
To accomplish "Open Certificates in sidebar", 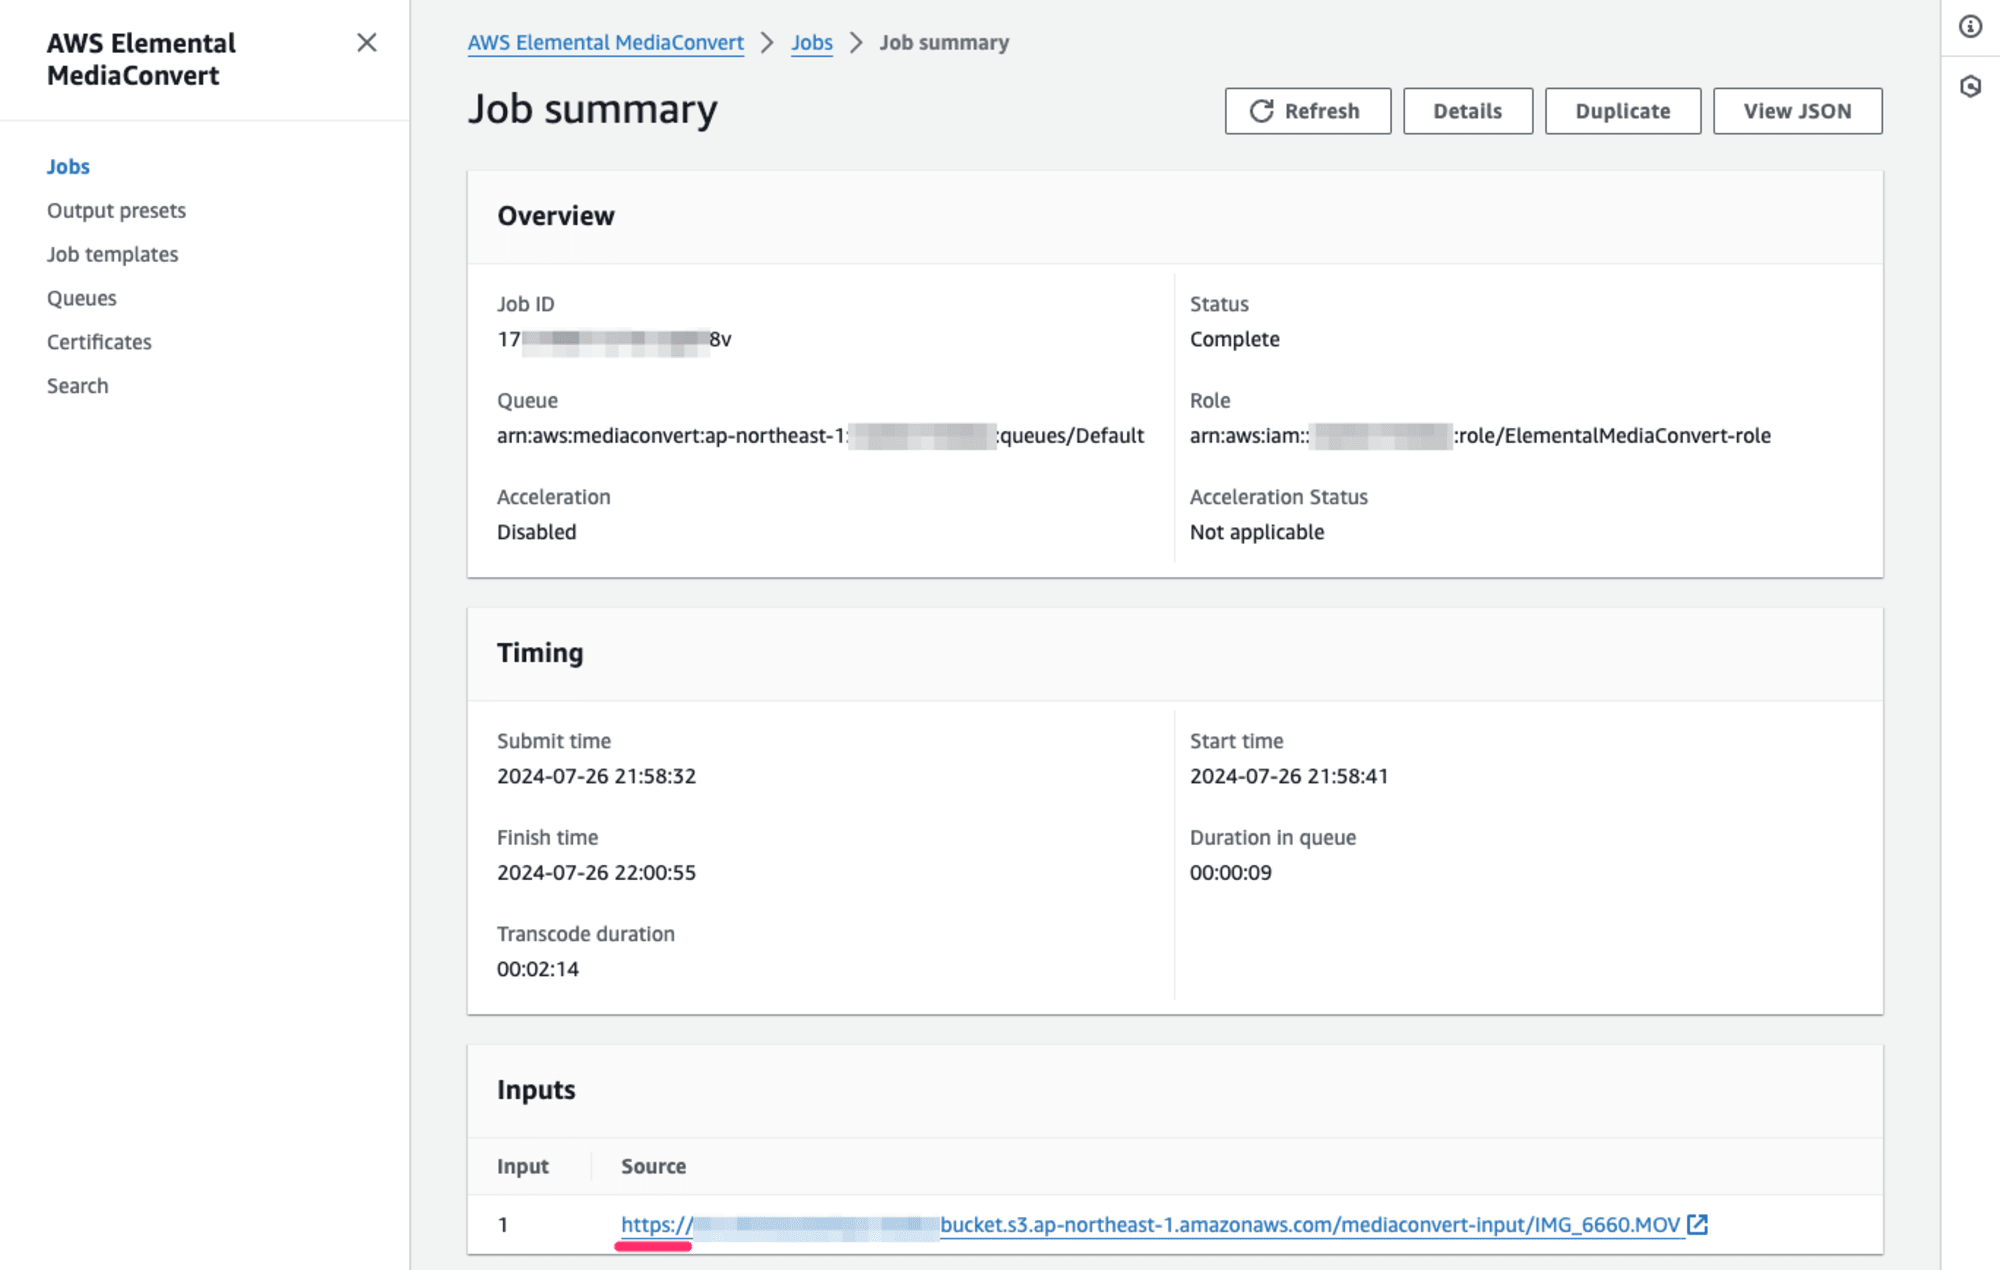I will (99, 342).
